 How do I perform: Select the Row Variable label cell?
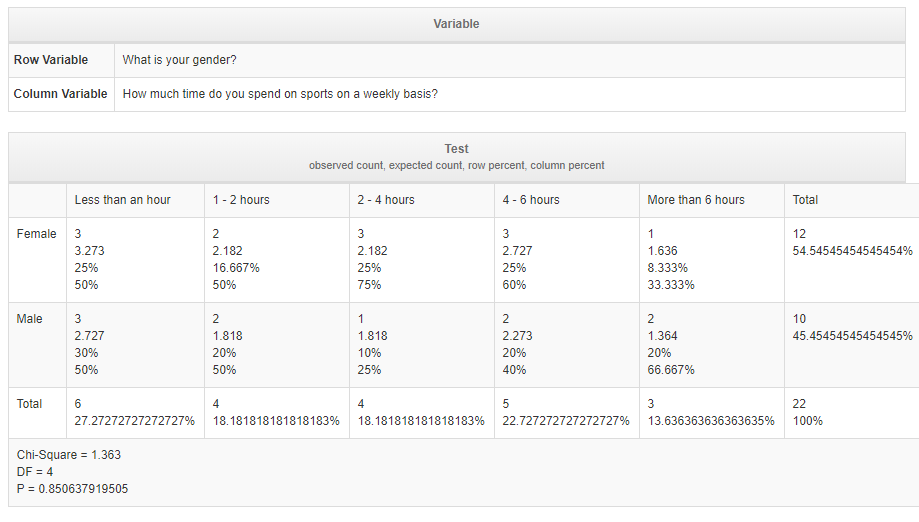click(62, 60)
